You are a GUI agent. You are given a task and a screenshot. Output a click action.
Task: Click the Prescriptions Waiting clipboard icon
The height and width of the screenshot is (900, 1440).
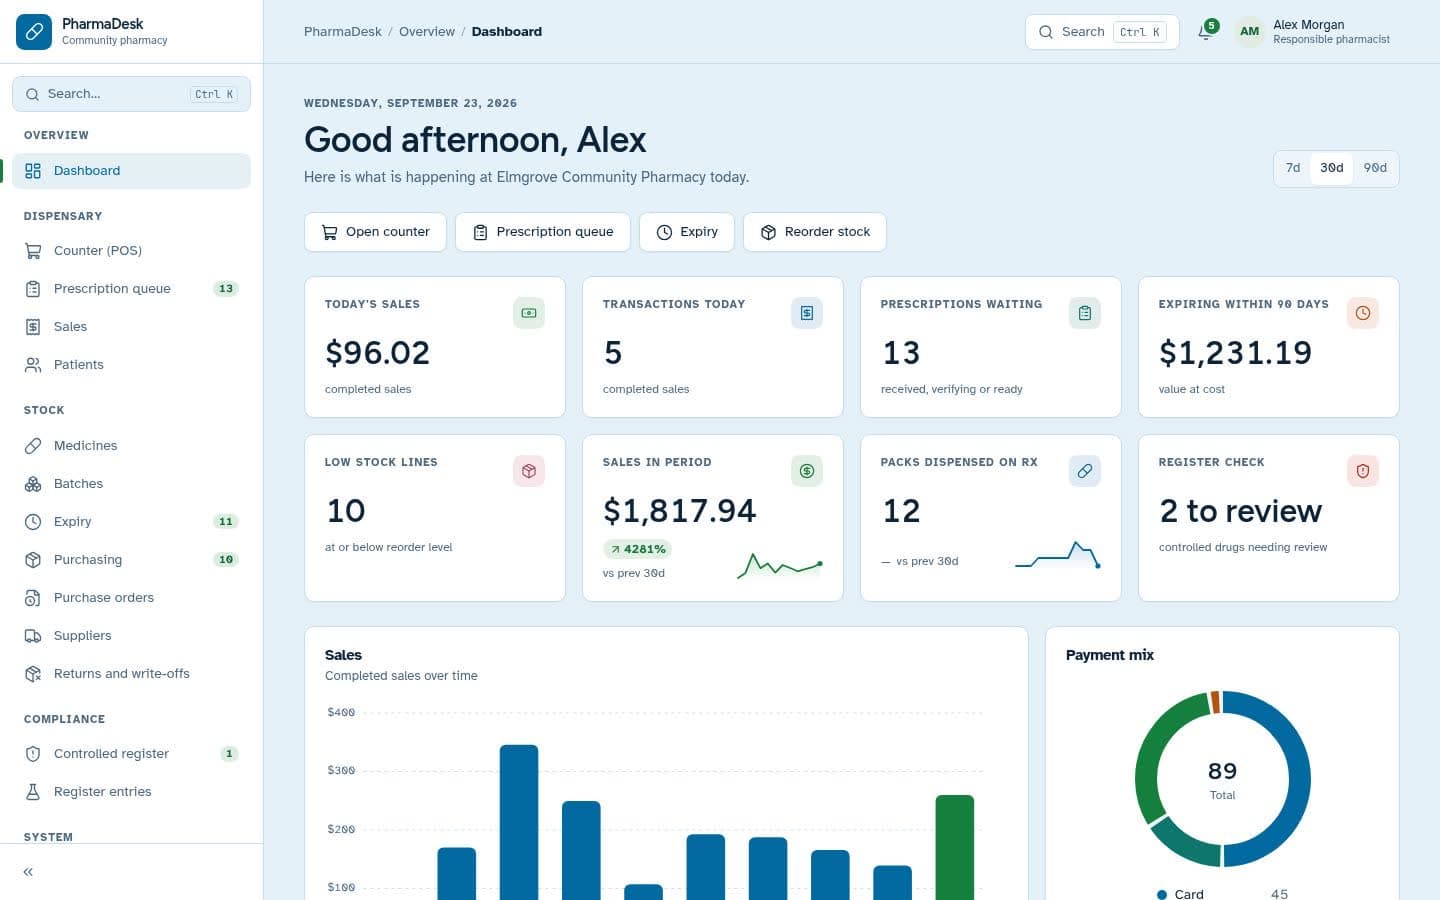(x=1085, y=313)
